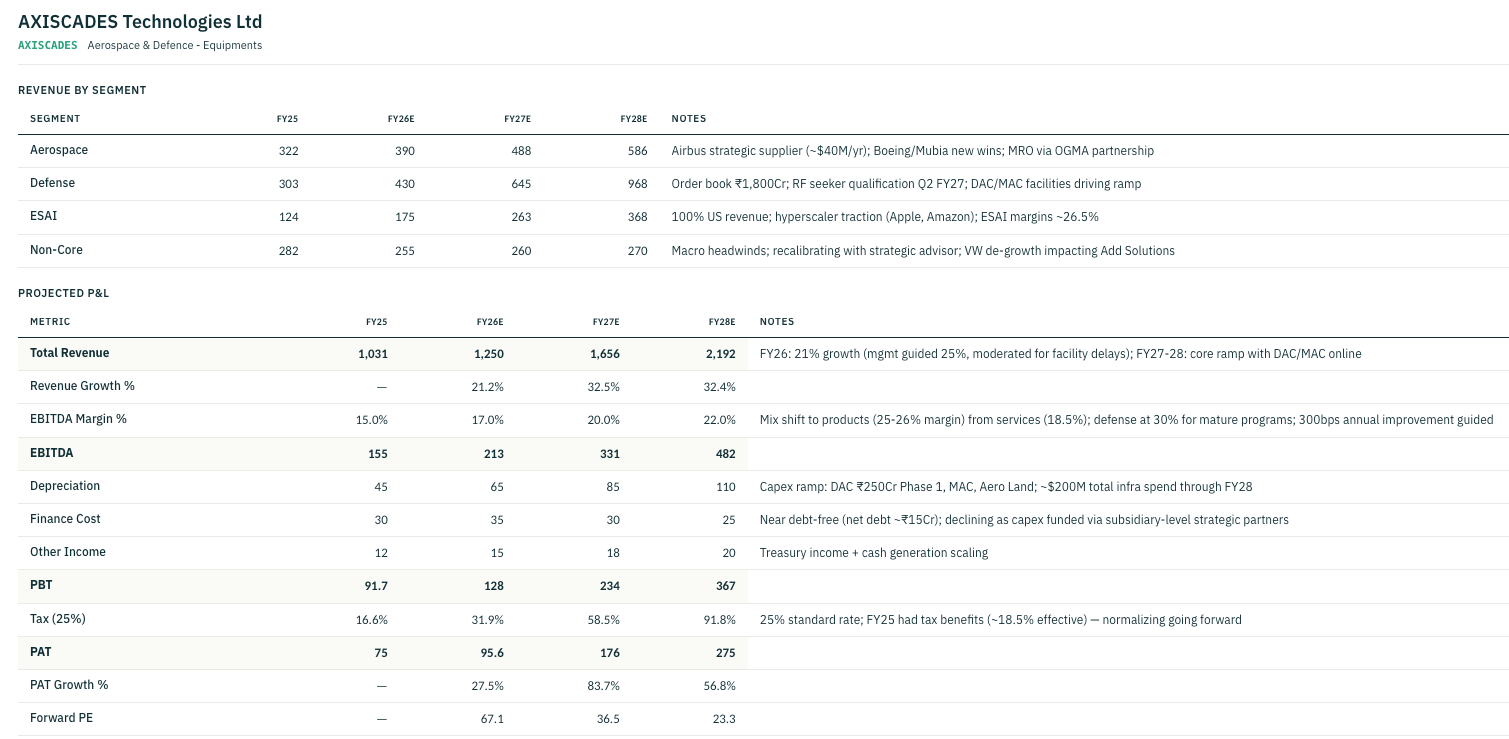Click the AXISCADES Technologies Ltd title
The width and height of the screenshot is (1509, 739).
coord(140,21)
